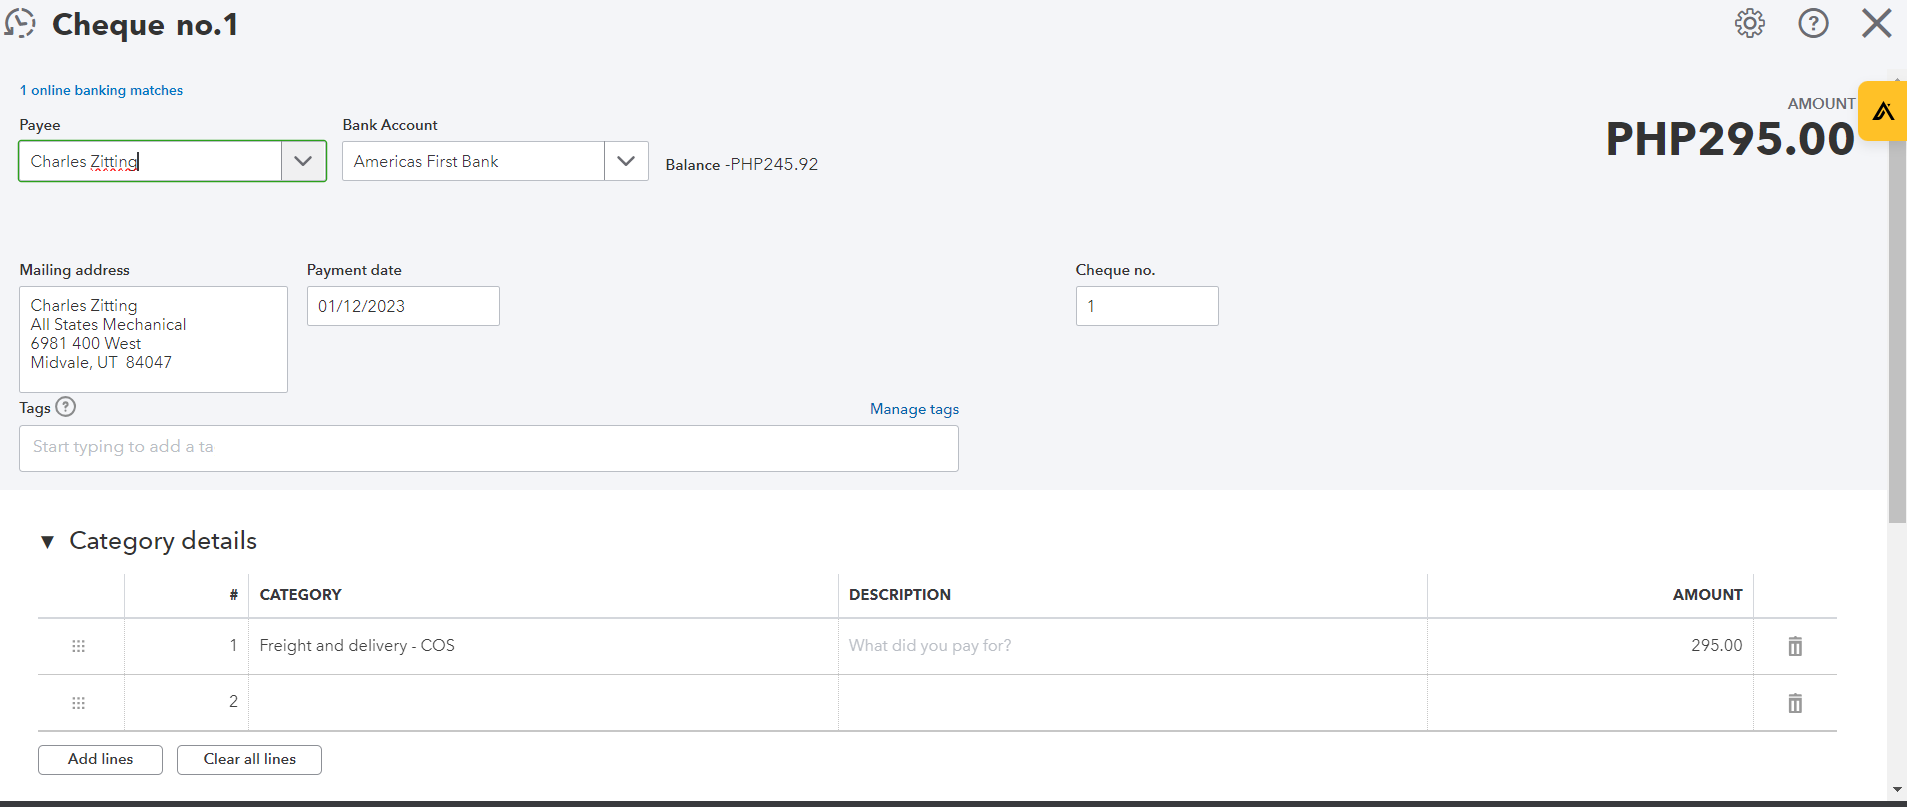Click the empty description cell in line 2
This screenshot has height=807, width=1907.
coord(1133,703)
